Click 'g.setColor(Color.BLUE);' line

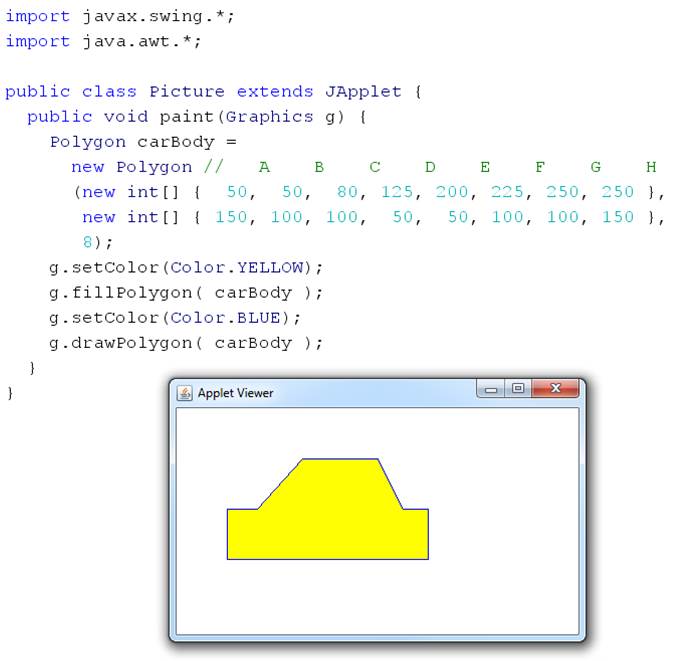coord(175,318)
